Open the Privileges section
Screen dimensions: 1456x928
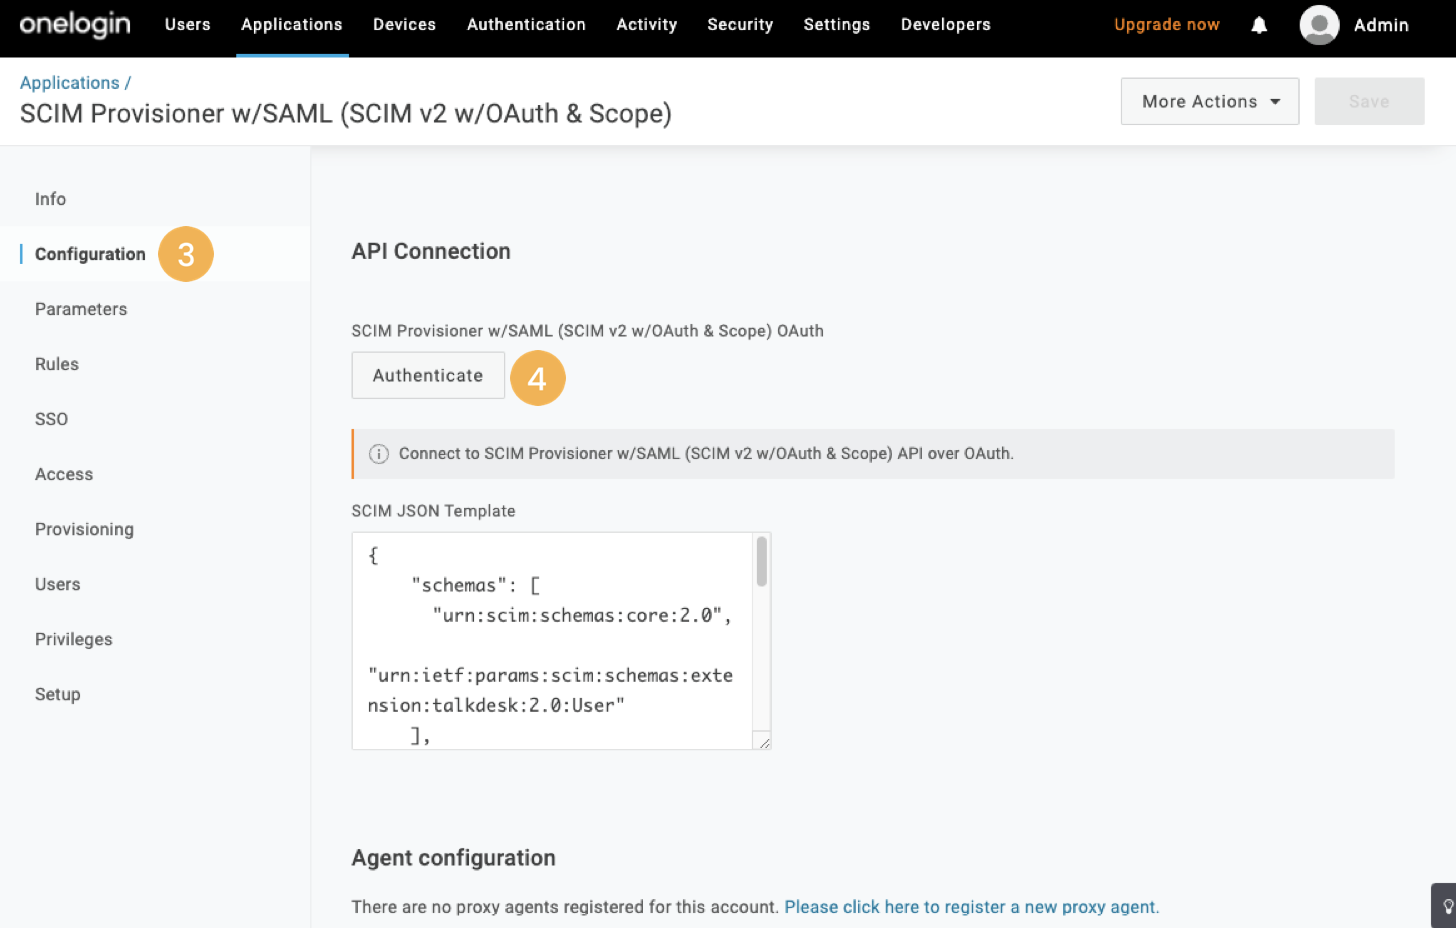(x=73, y=639)
